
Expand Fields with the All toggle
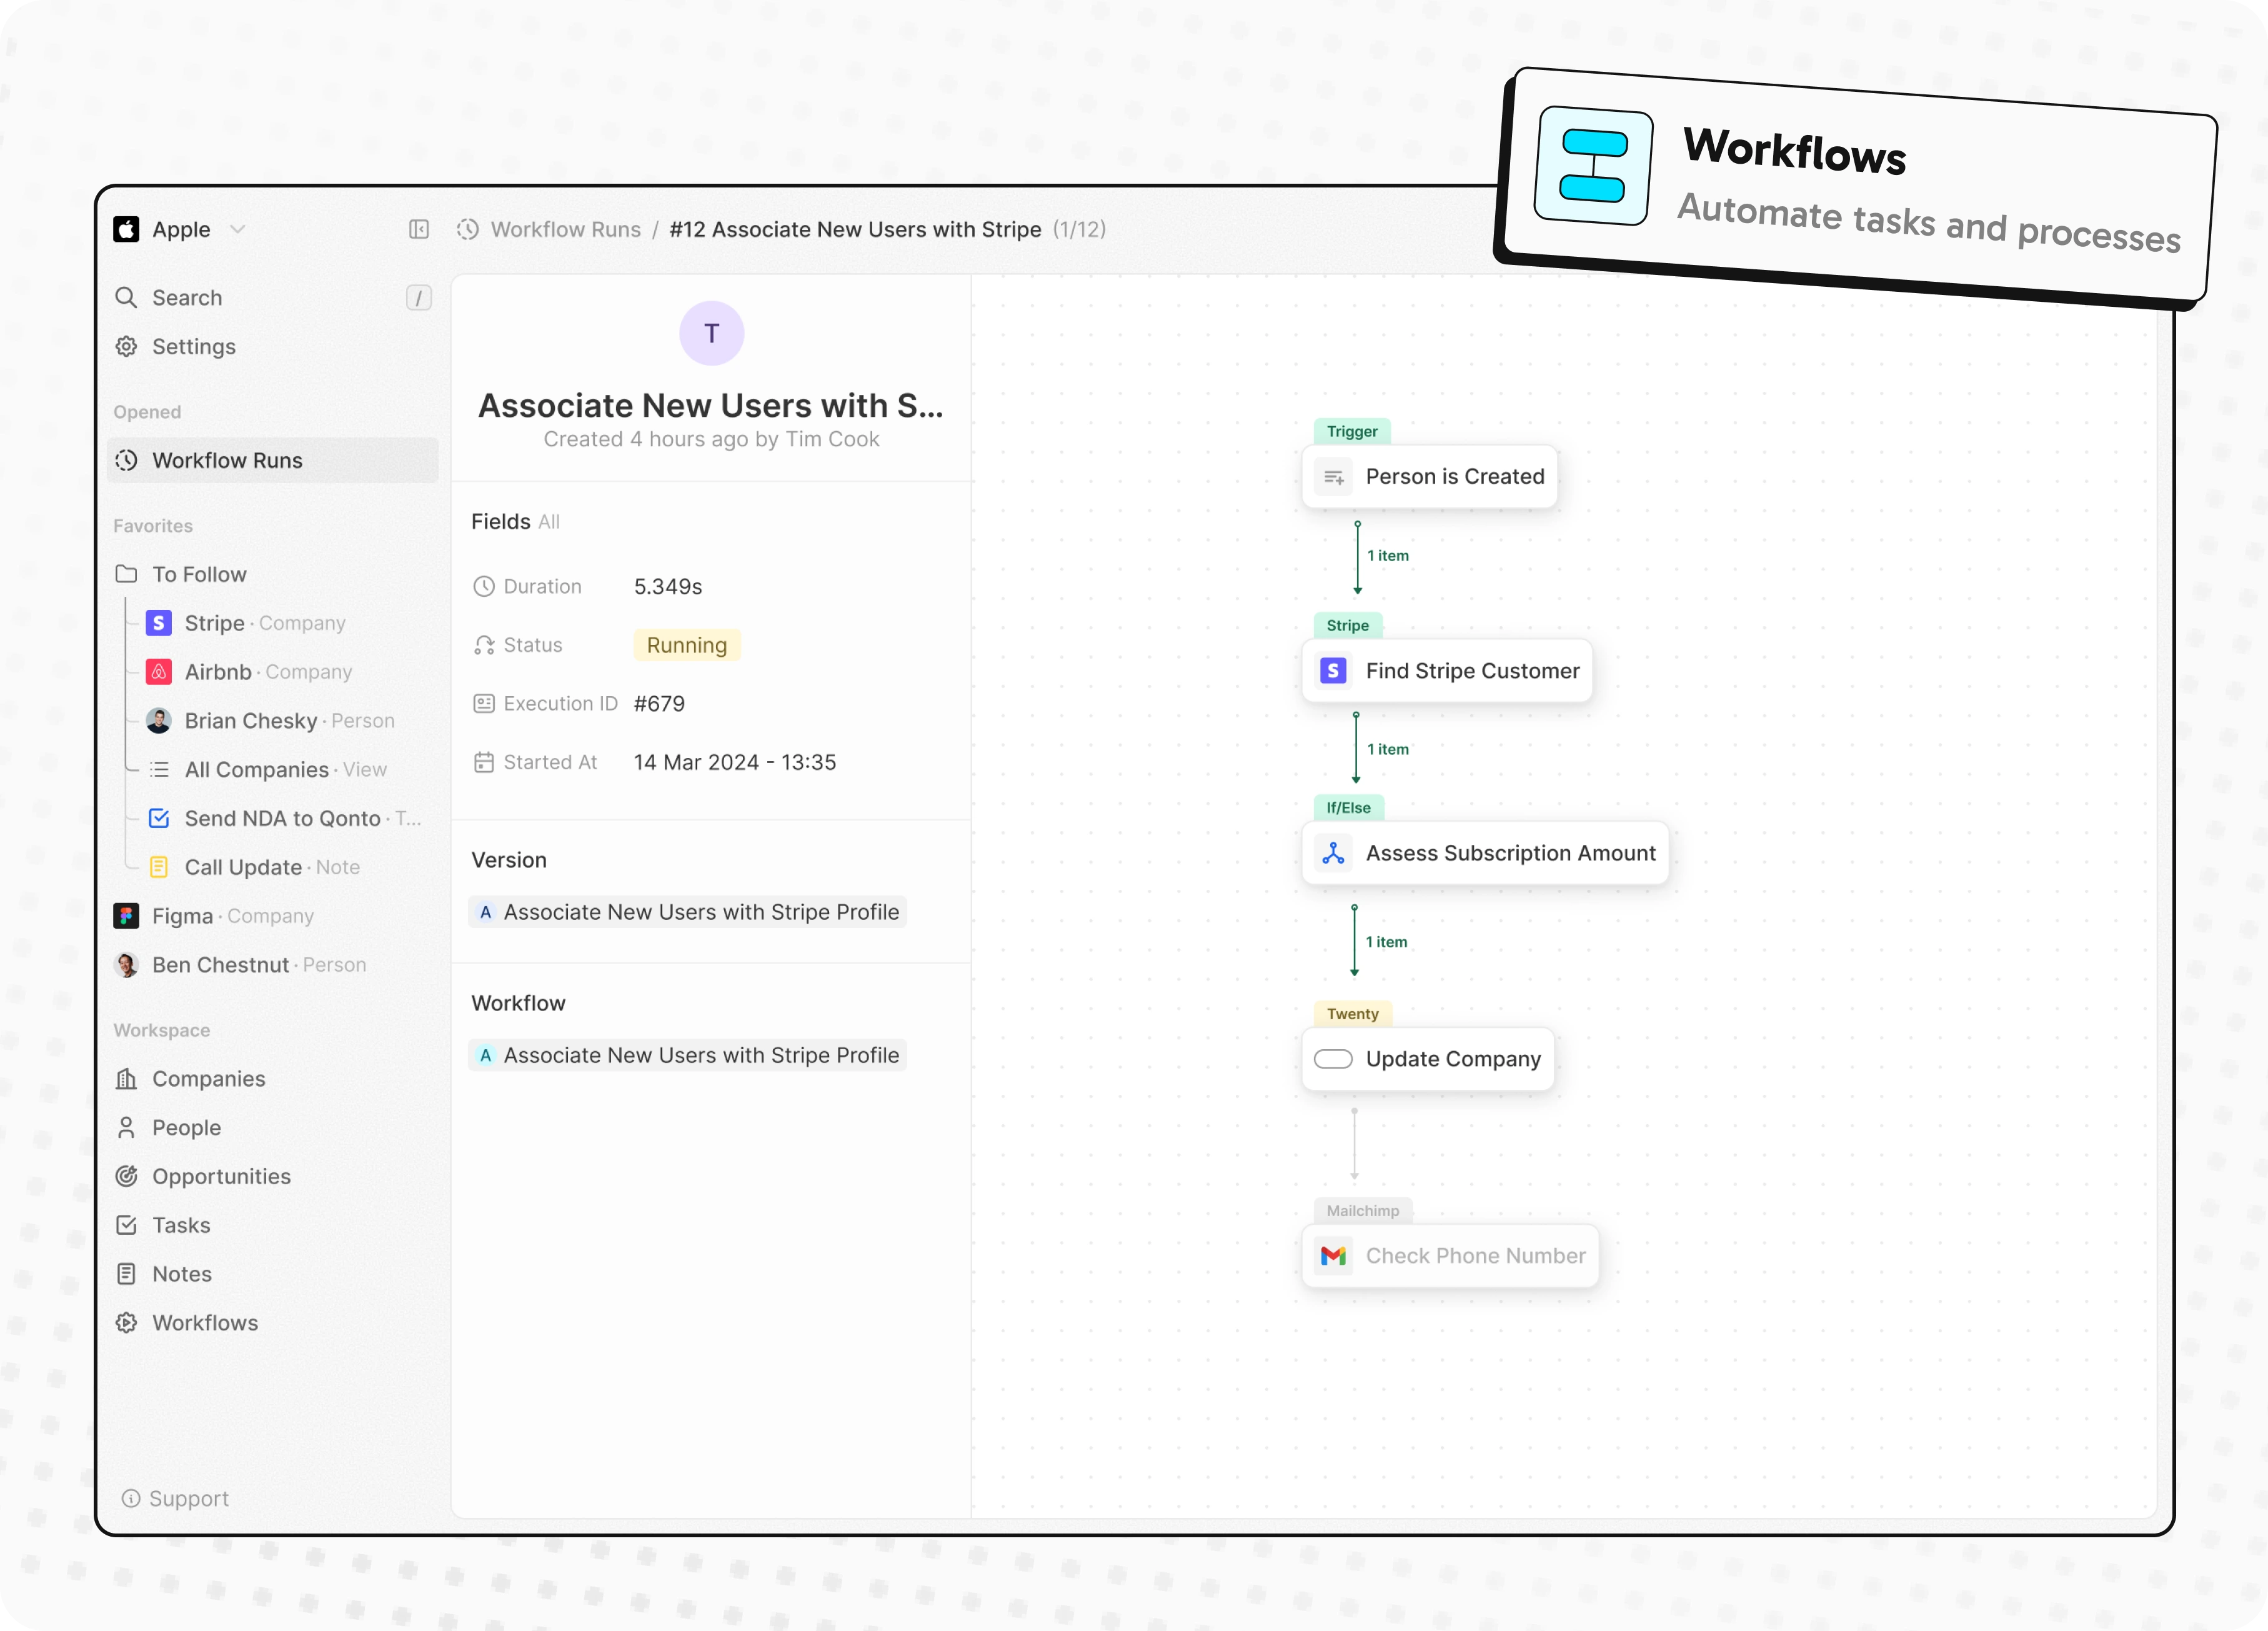[x=549, y=522]
